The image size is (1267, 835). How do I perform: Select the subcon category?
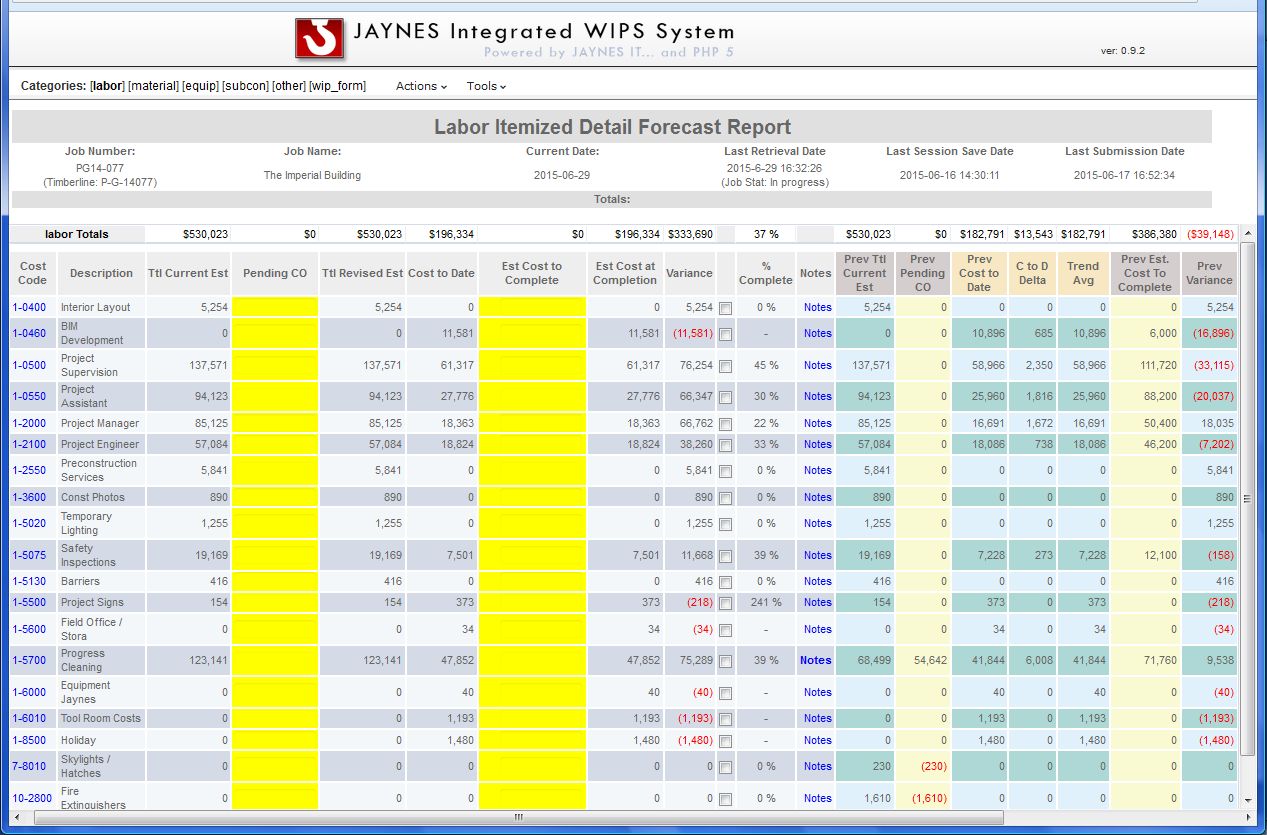pos(245,86)
